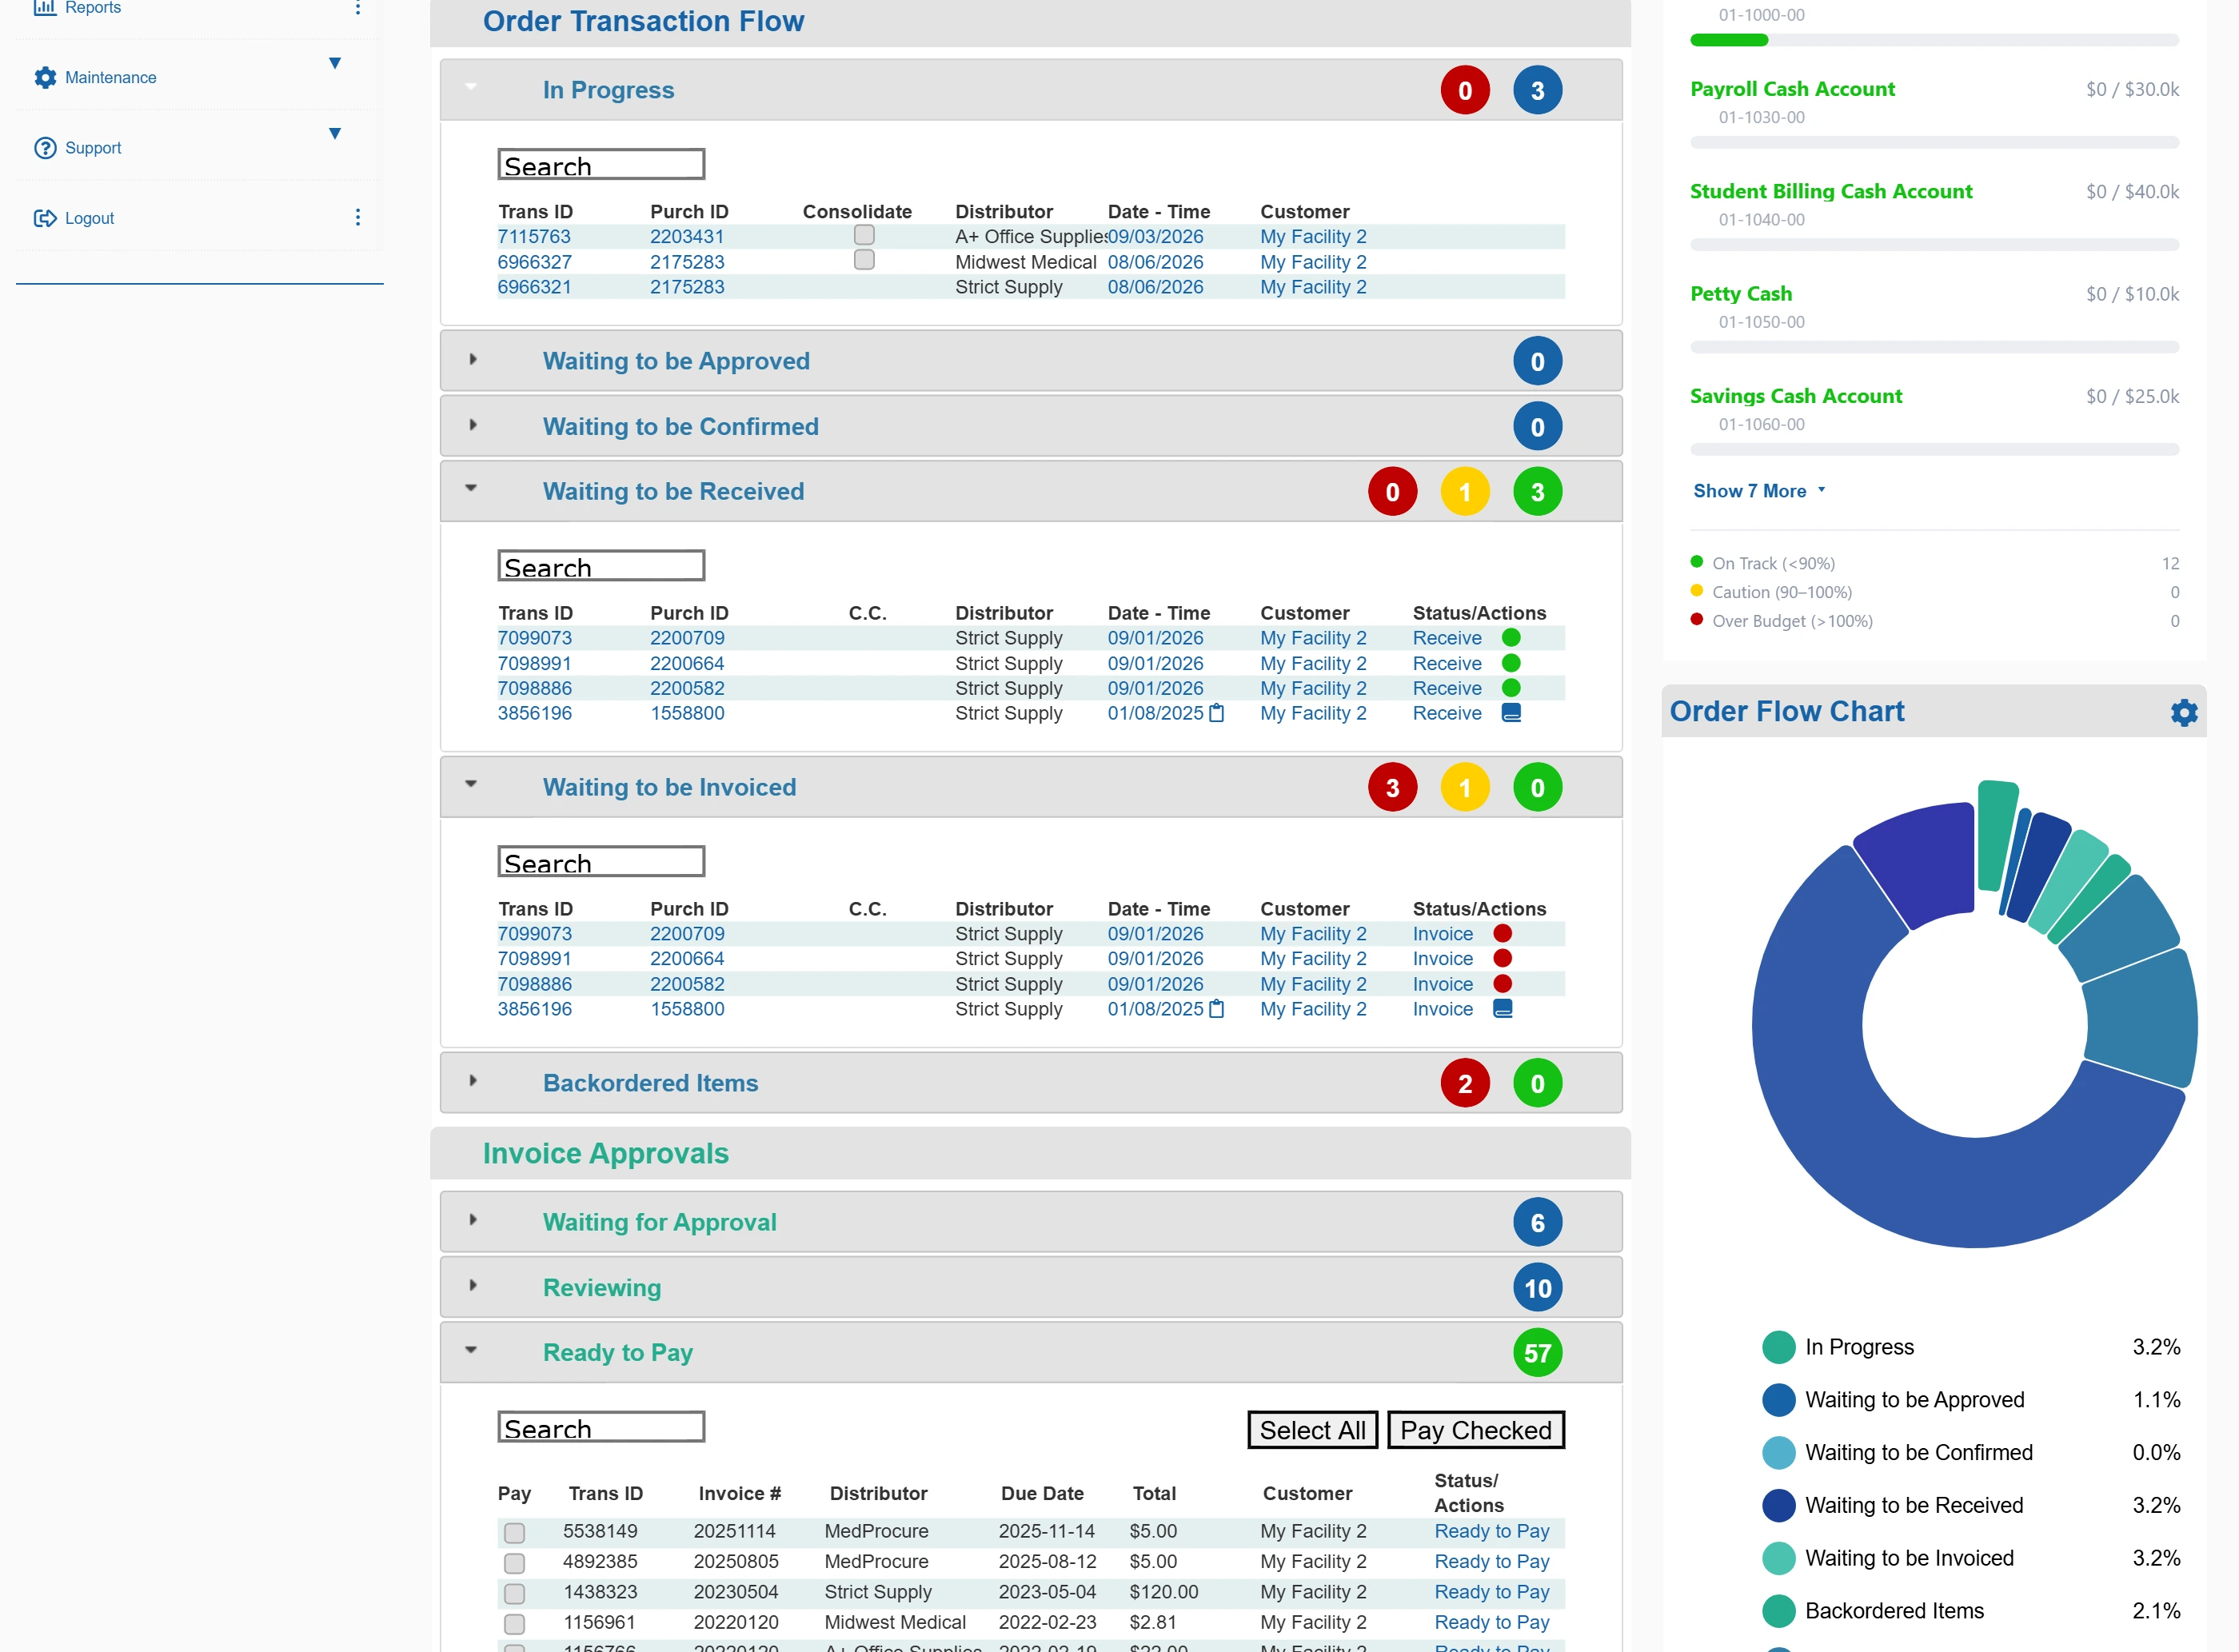Click blue book status icon on Invoice row 3856196
The image size is (2239, 1652).
pyautogui.click(x=1502, y=1009)
